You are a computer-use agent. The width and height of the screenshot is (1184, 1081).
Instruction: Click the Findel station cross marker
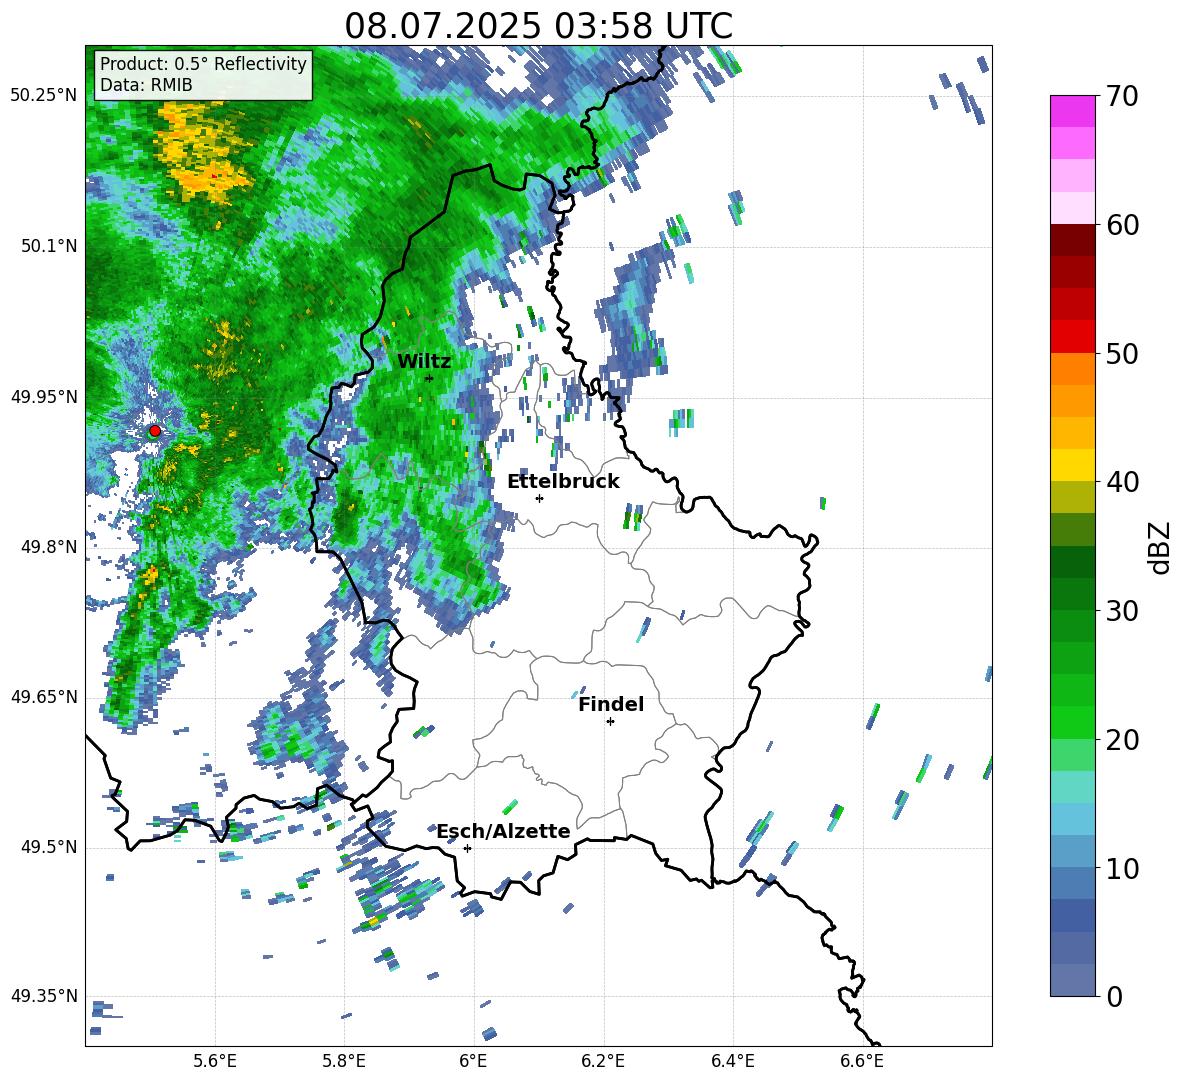610,722
